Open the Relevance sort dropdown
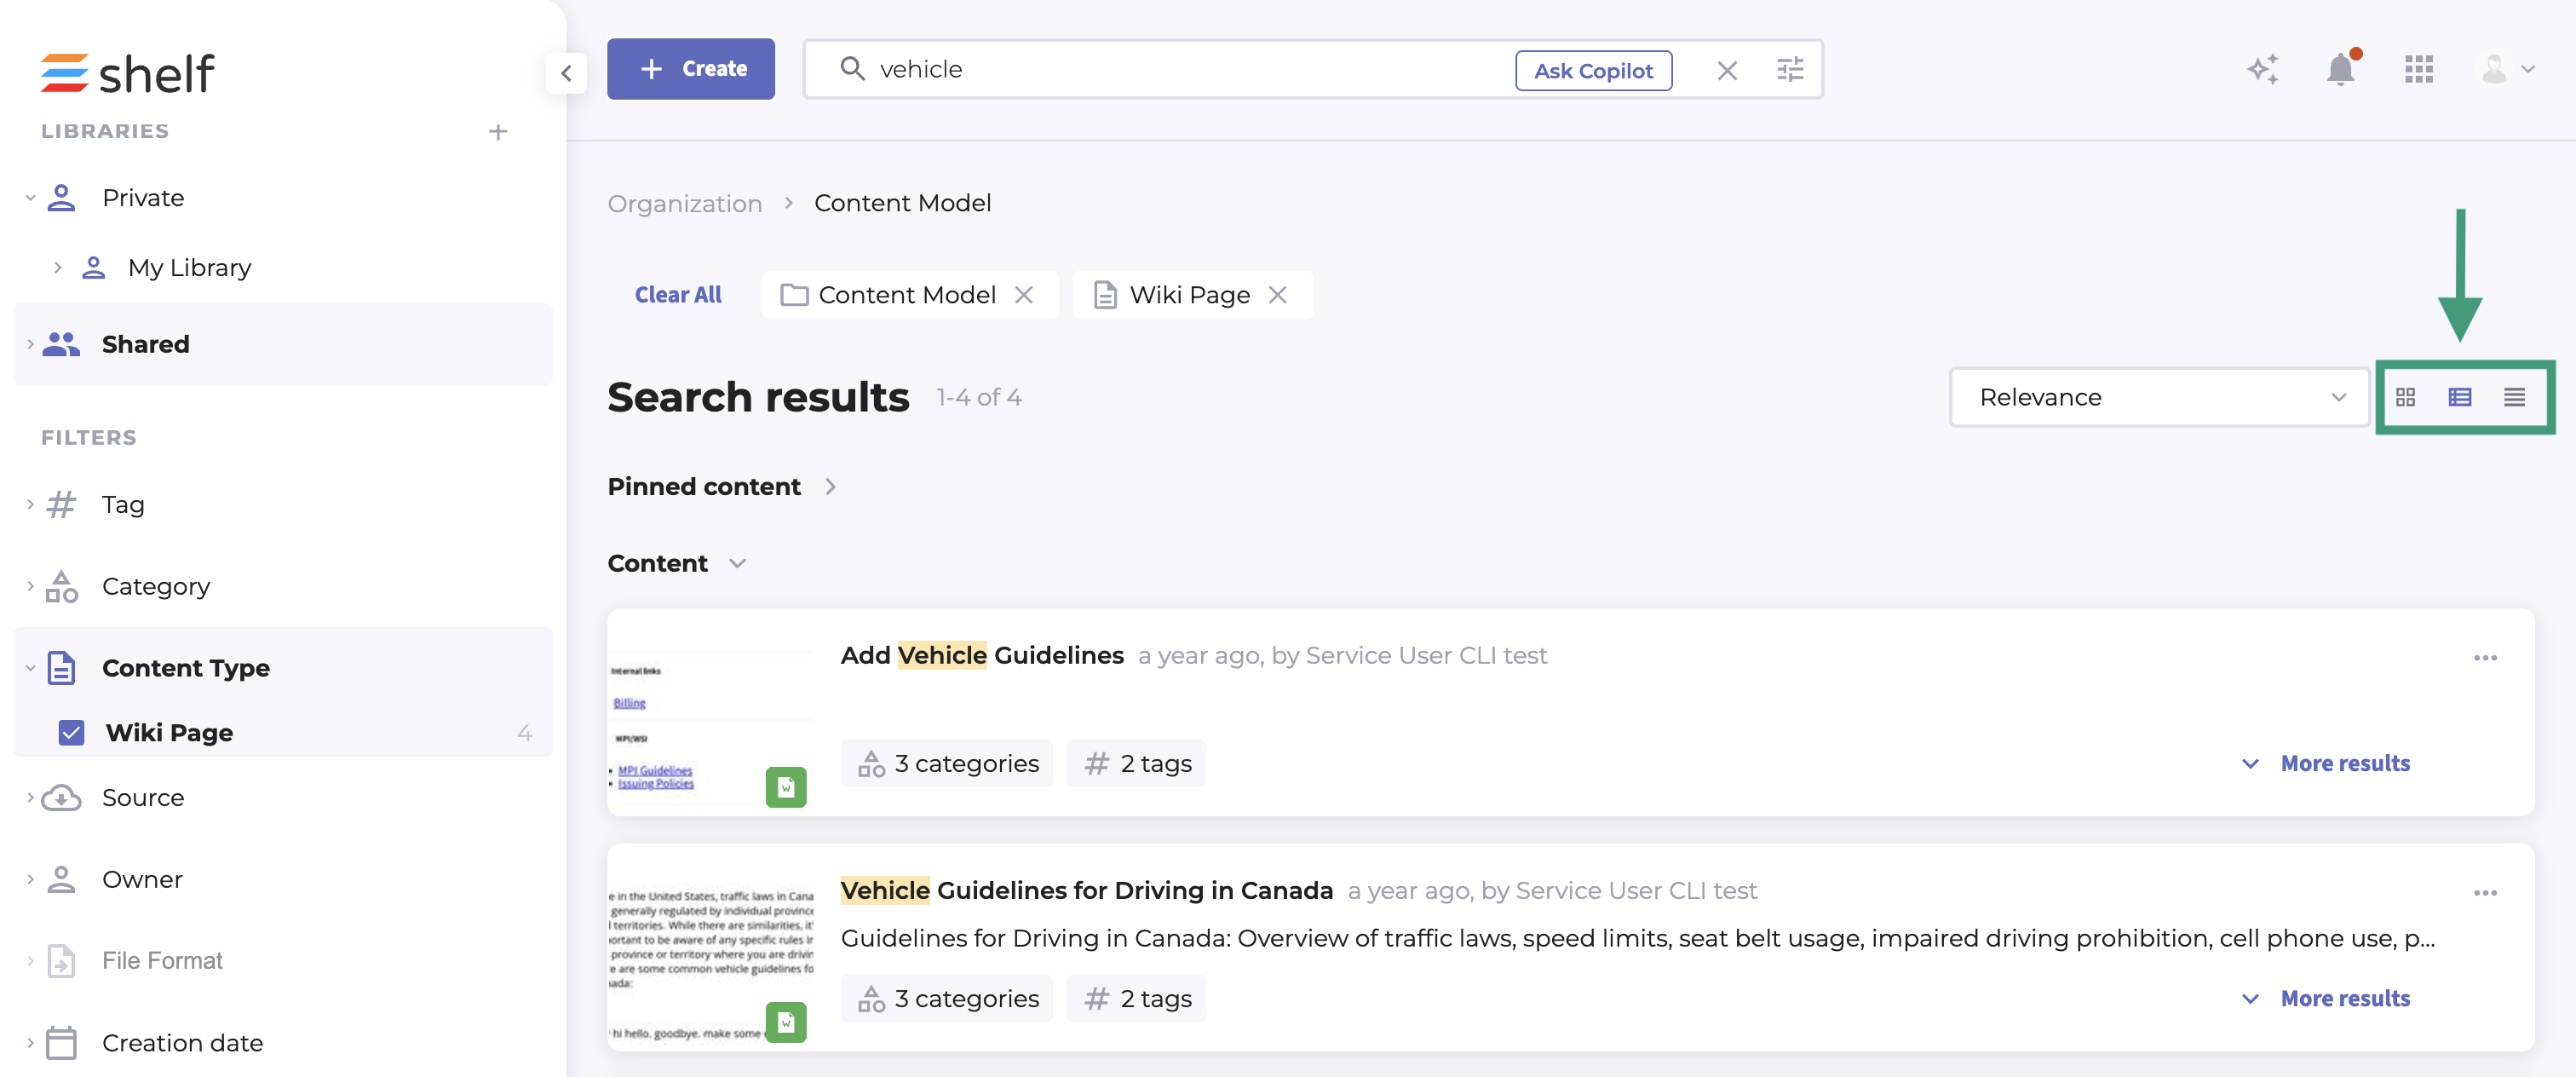The width and height of the screenshot is (2576, 1077). (2158, 397)
